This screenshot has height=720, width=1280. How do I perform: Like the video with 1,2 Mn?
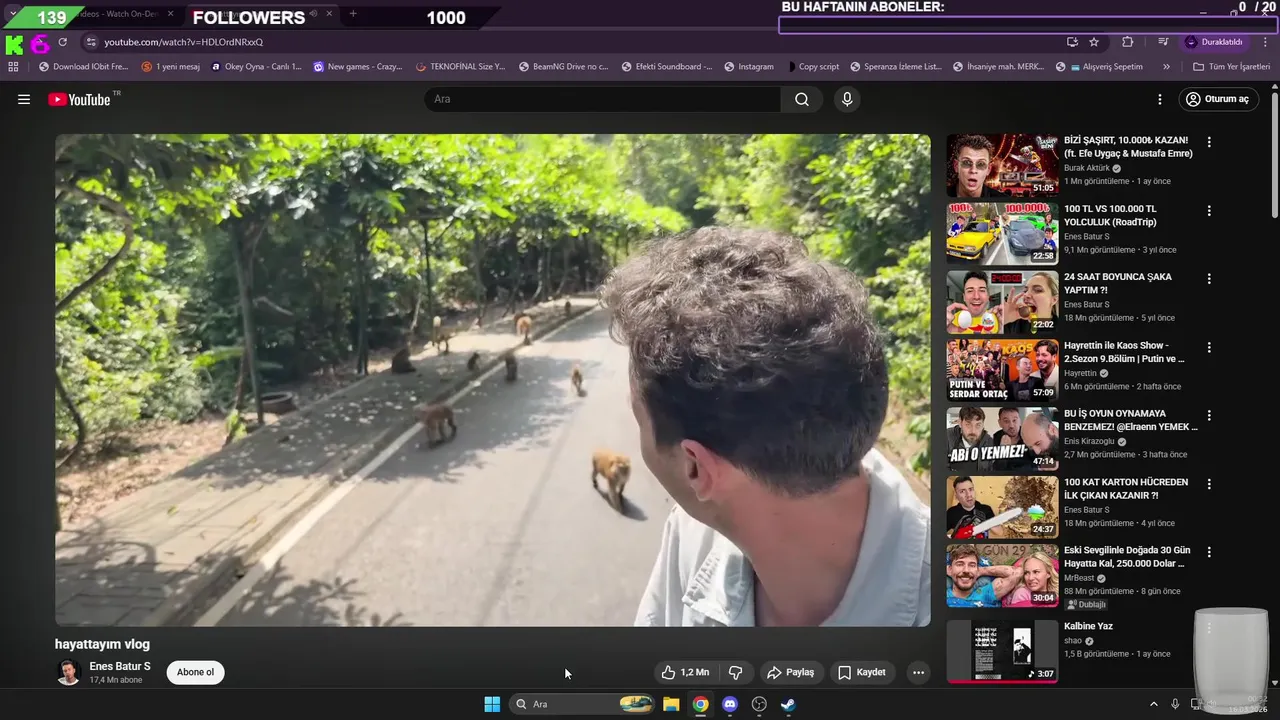(x=685, y=672)
